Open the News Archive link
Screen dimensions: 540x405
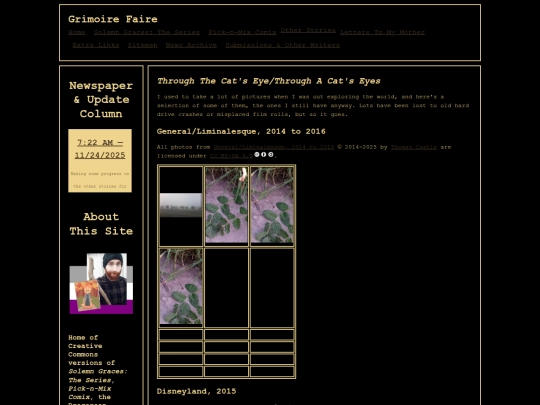pyautogui.click(x=191, y=45)
